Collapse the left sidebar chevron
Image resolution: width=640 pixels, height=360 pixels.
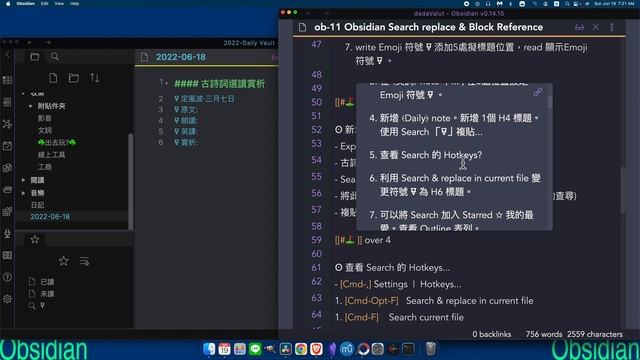point(7,54)
